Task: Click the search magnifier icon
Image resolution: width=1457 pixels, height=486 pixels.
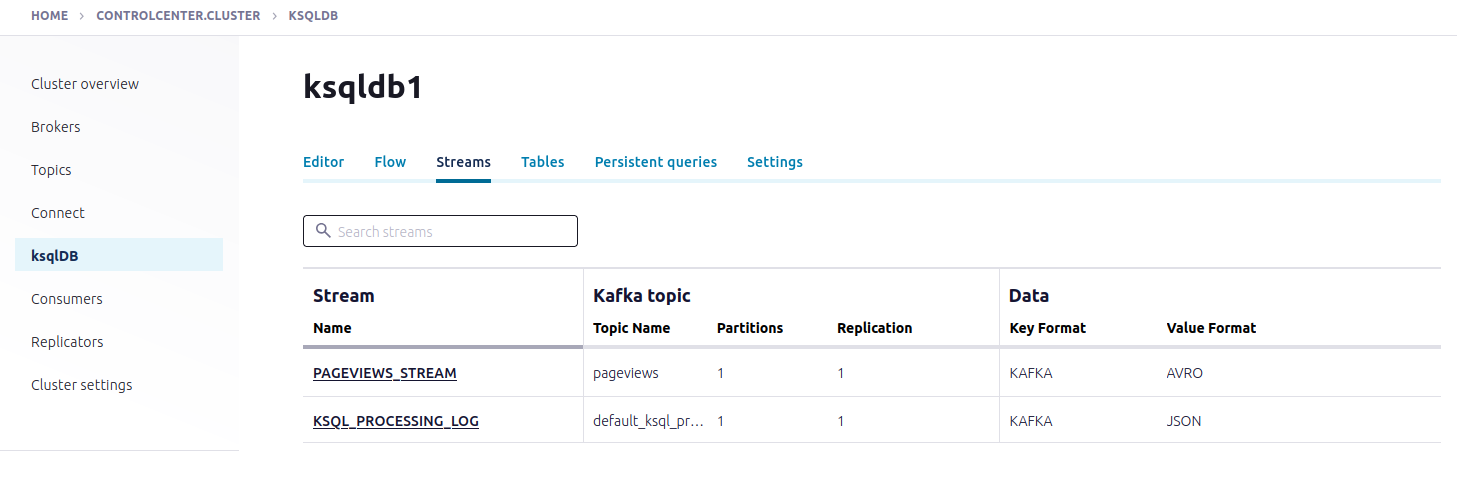Action: (323, 231)
